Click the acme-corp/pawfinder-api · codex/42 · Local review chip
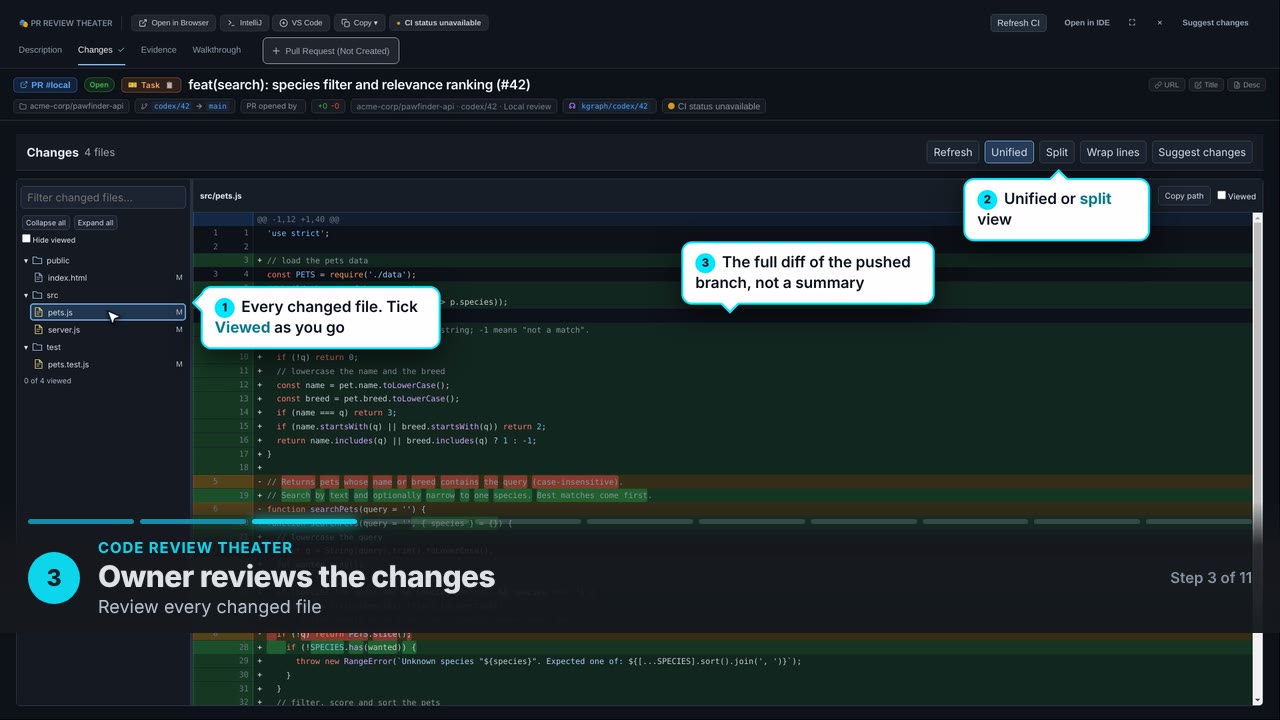The height and width of the screenshot is (720, 1280). click(x=454, y=106)
